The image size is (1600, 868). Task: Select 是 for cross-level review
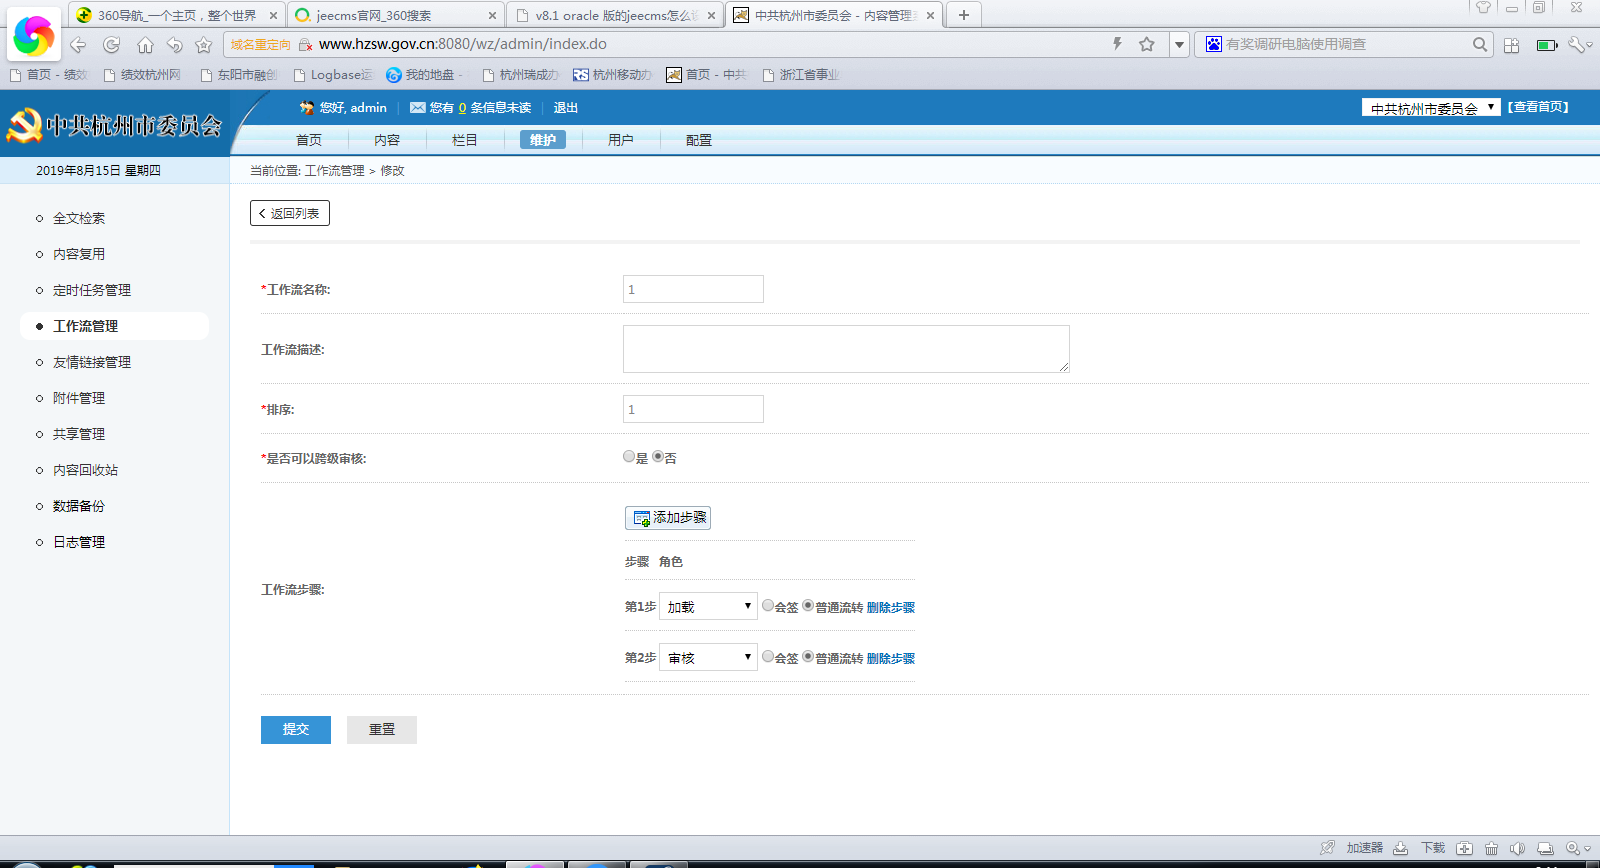(x=629, y=457)
